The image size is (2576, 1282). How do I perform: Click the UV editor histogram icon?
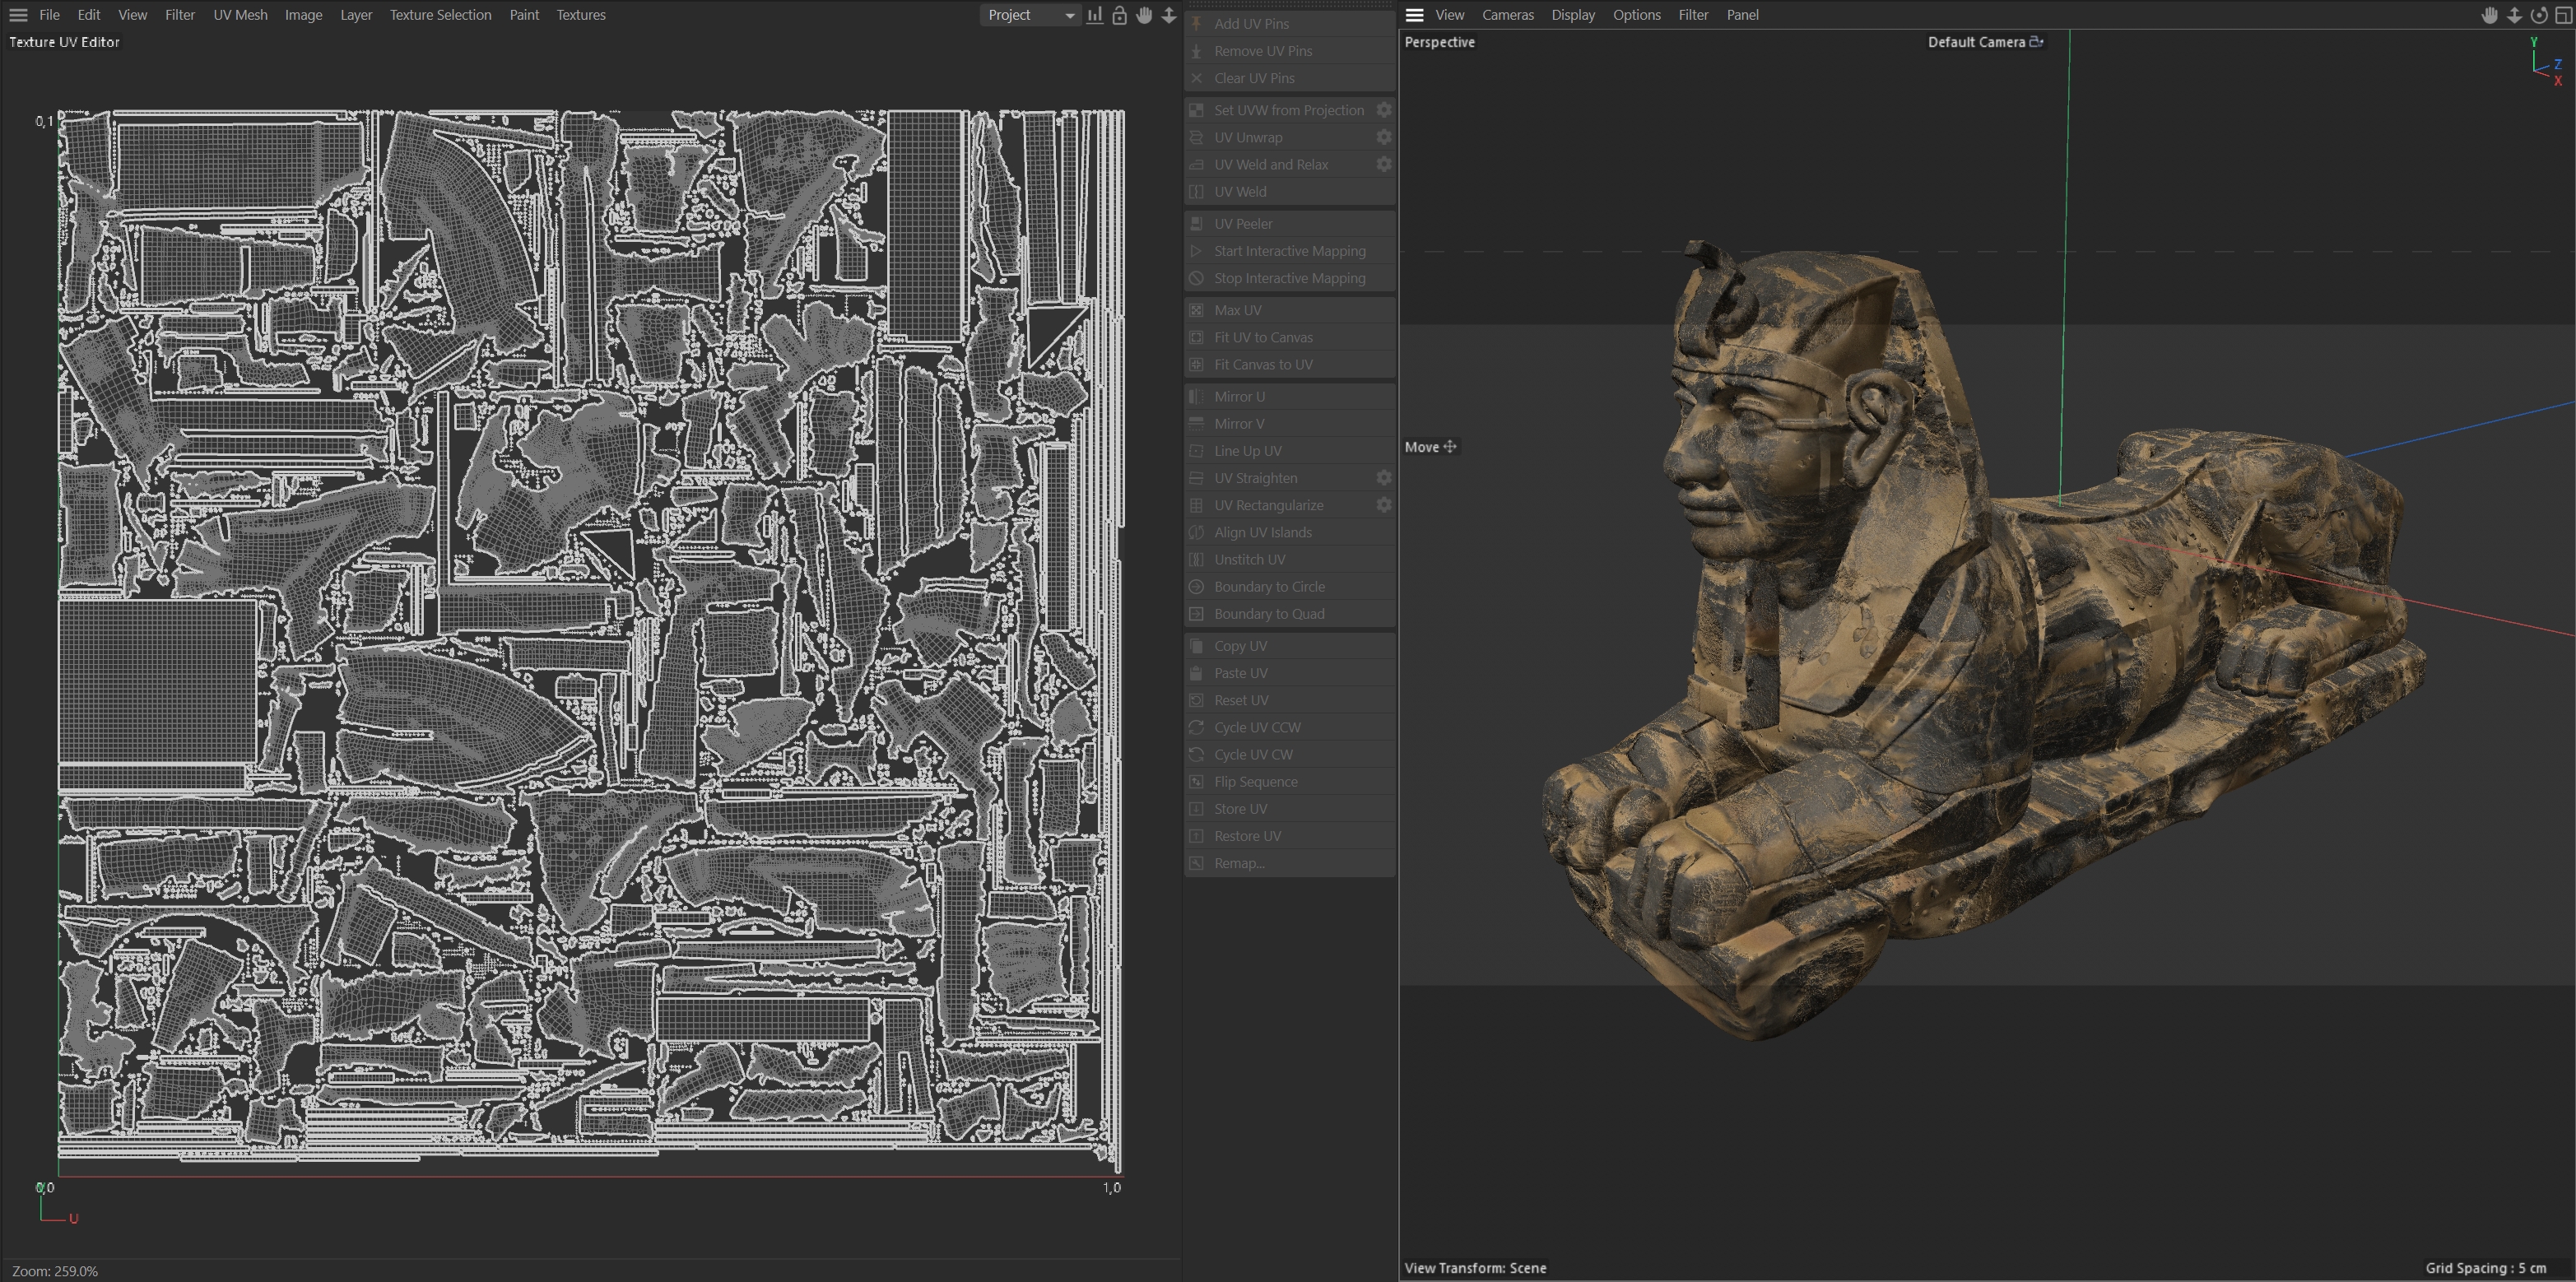point(1095,15)
